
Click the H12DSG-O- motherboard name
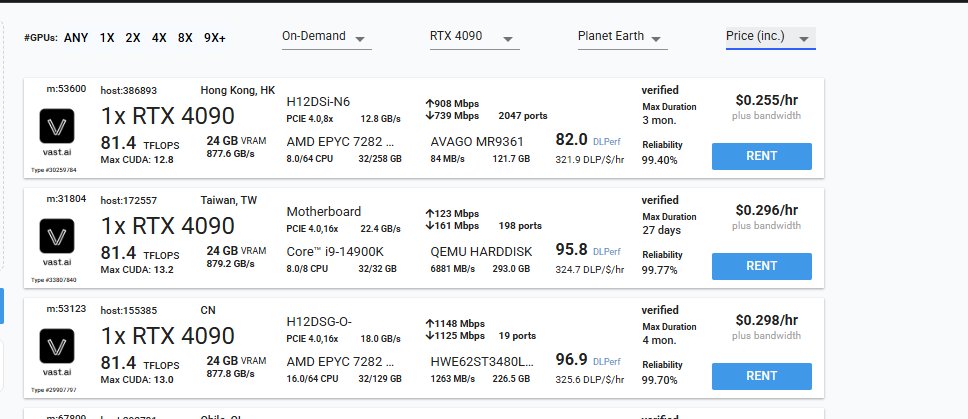tap(319, 322)
